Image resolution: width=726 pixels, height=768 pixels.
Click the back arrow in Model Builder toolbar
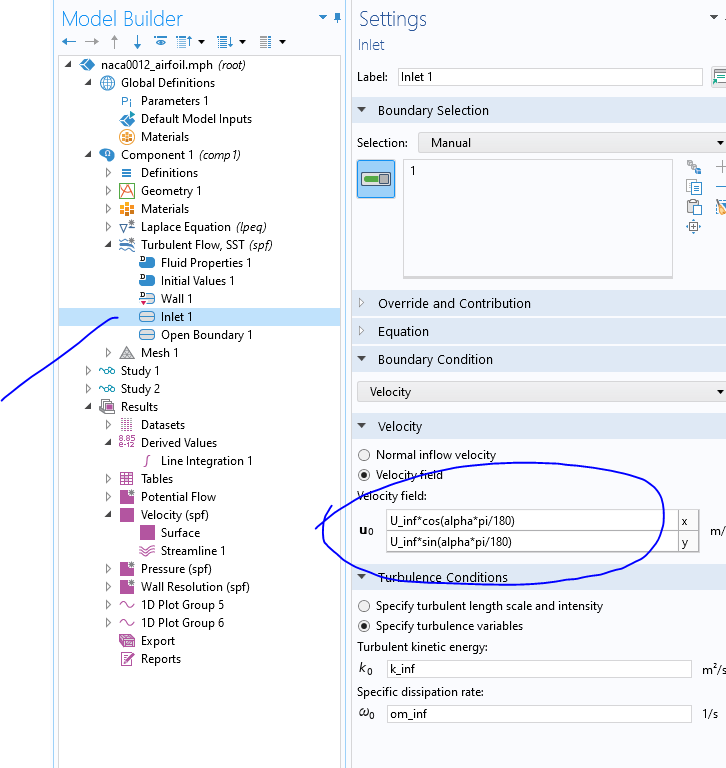(69, 42)
